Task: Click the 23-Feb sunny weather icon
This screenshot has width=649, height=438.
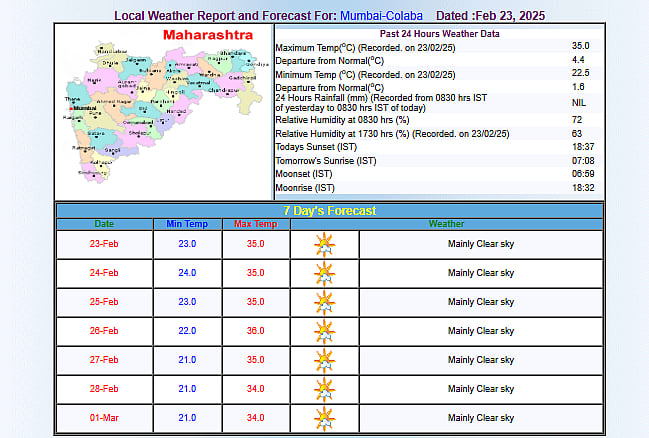Action: coord(324,244)
